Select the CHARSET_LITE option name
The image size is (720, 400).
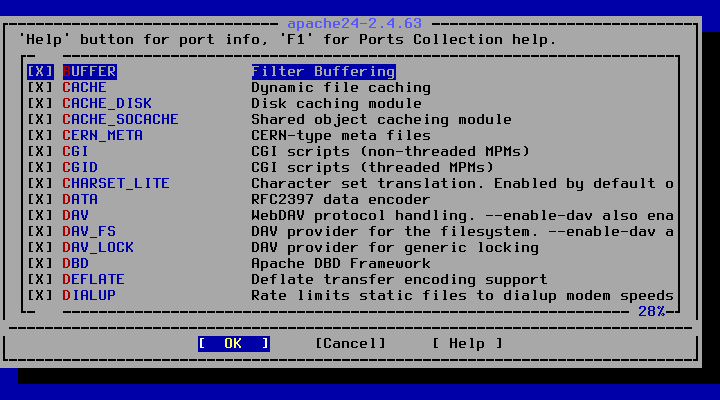[116, 184]
